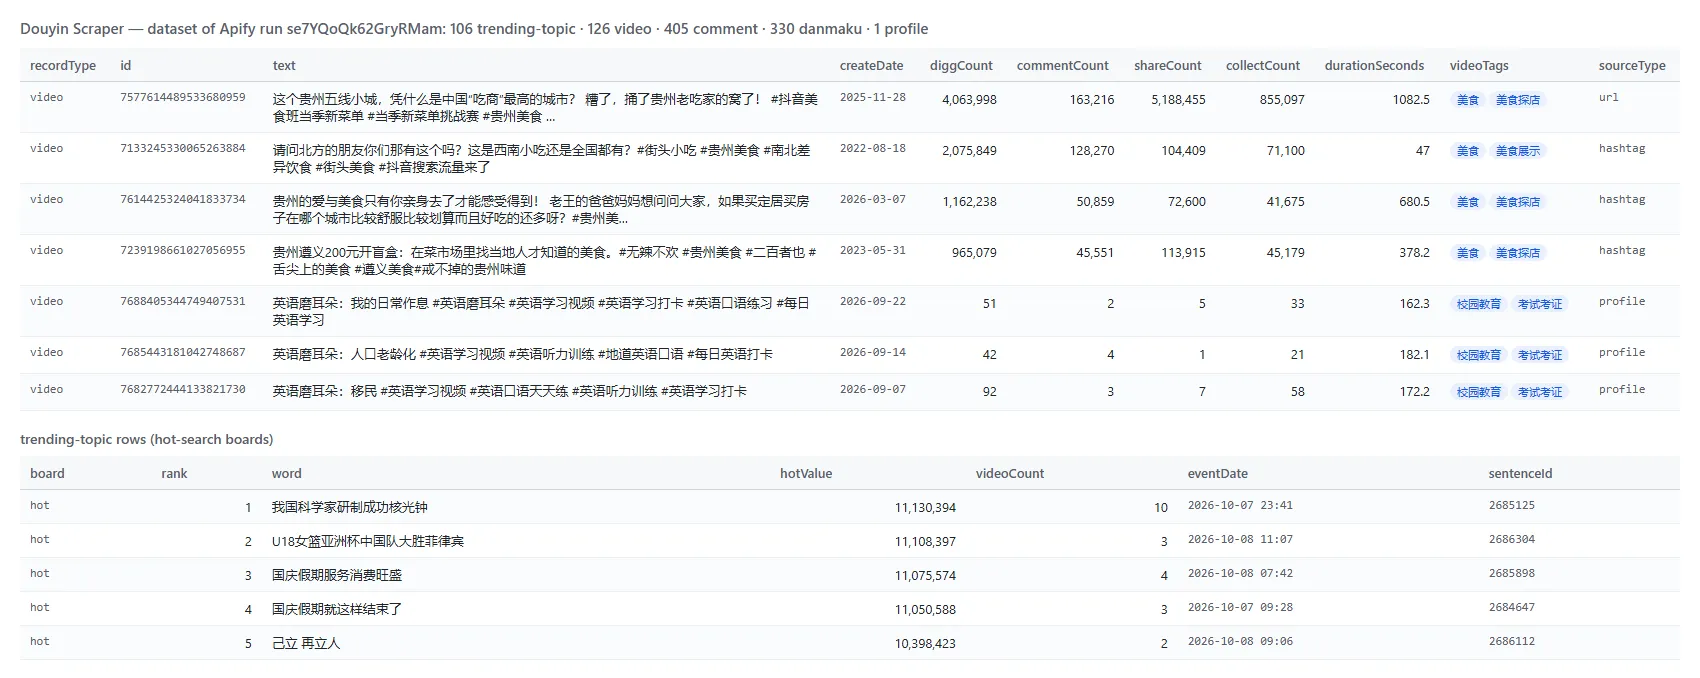Click the collectCount column header
Viewport: 1700px width, 678px height.
pos(1263,66)
